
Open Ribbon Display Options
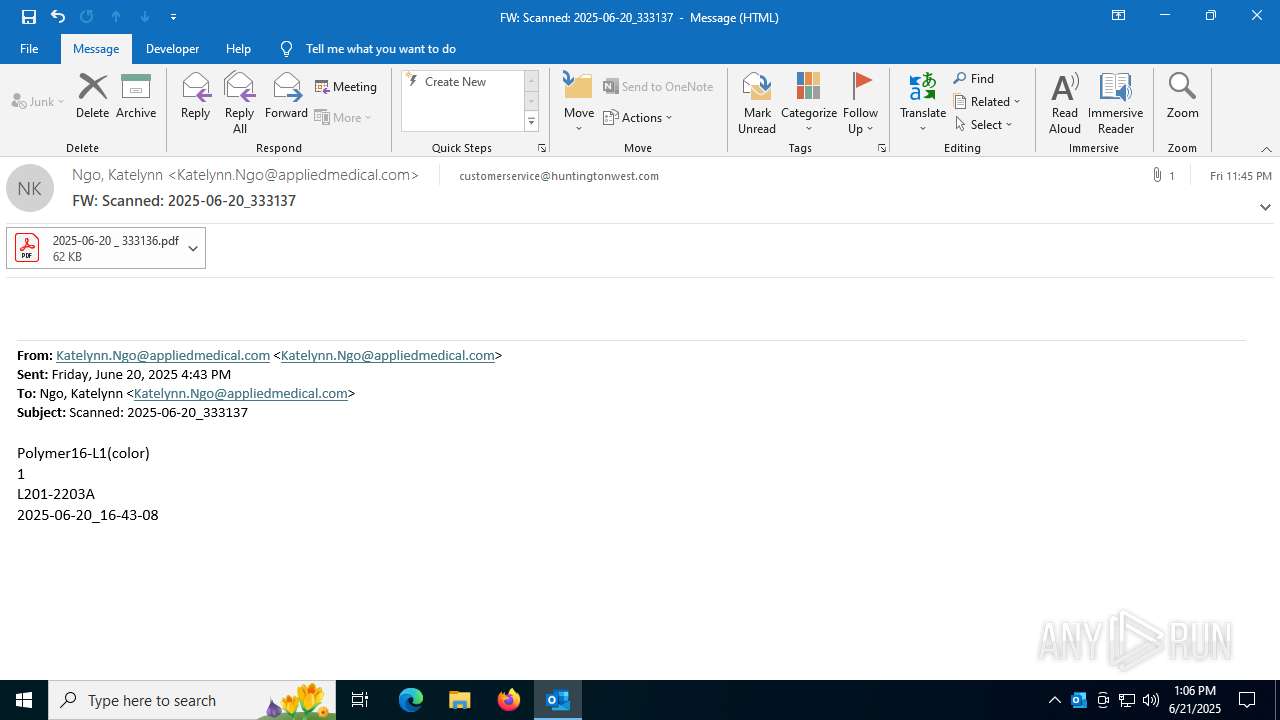point(1118,16)
